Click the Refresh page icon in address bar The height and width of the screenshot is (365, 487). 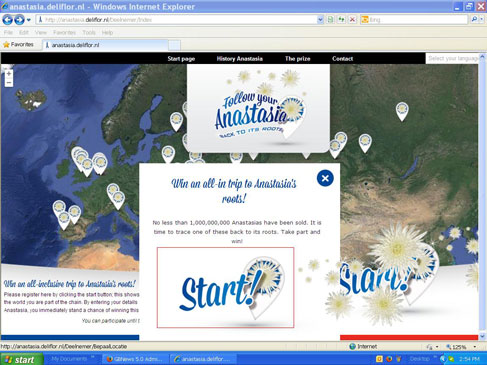(x=341, y=20)
